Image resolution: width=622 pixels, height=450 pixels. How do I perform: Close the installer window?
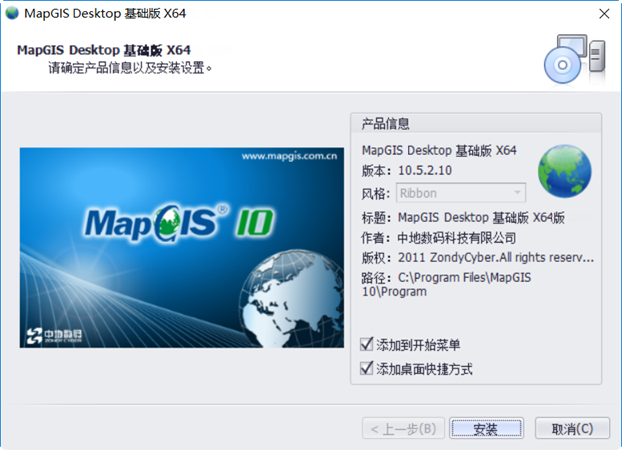[604, 13]
